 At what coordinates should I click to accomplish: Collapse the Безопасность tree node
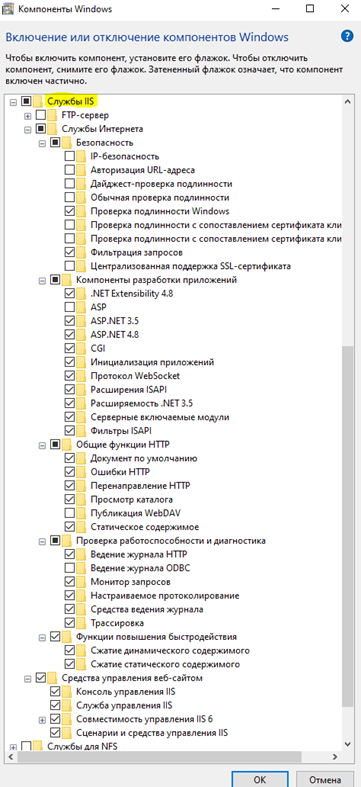pos(42,143)
